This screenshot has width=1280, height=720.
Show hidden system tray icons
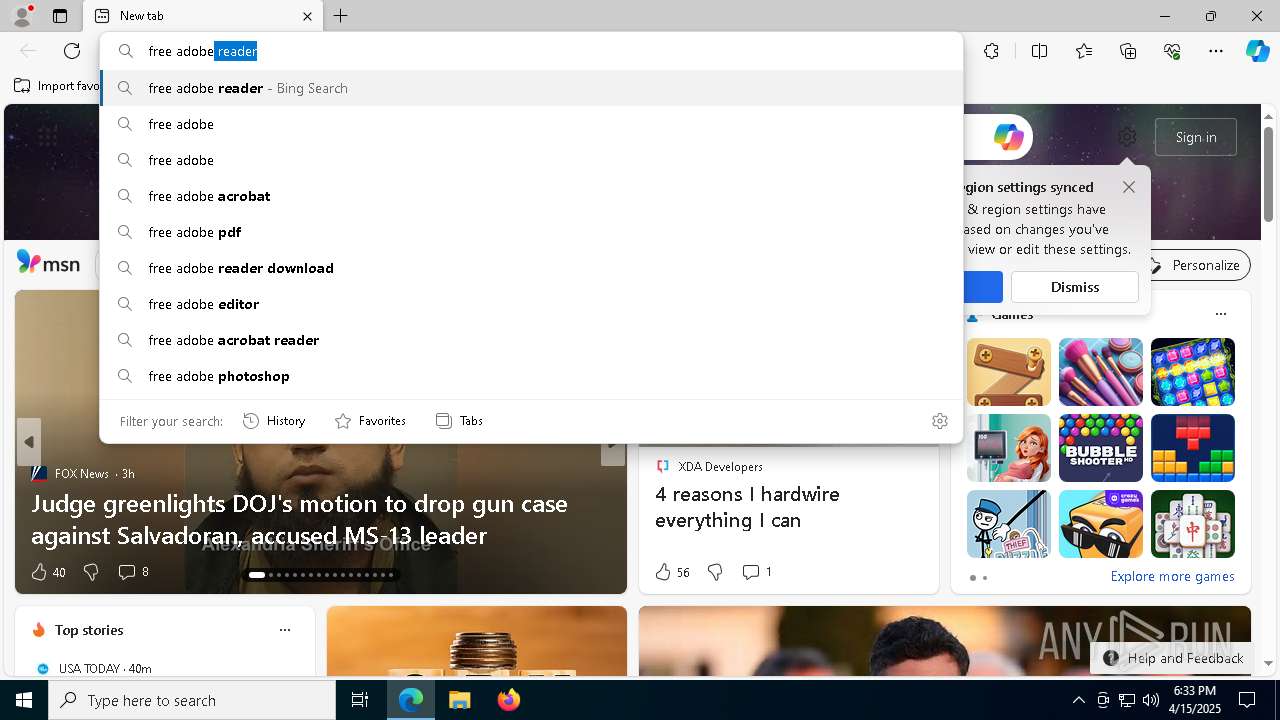1078,700
